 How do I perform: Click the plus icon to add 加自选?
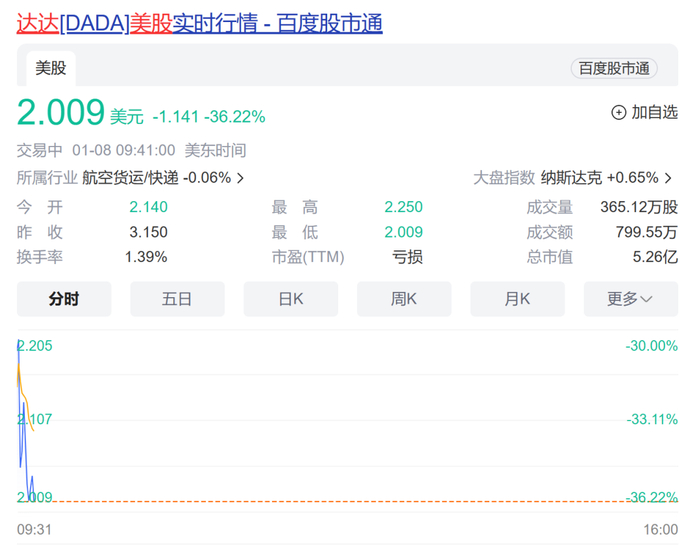tap(618, 112)
